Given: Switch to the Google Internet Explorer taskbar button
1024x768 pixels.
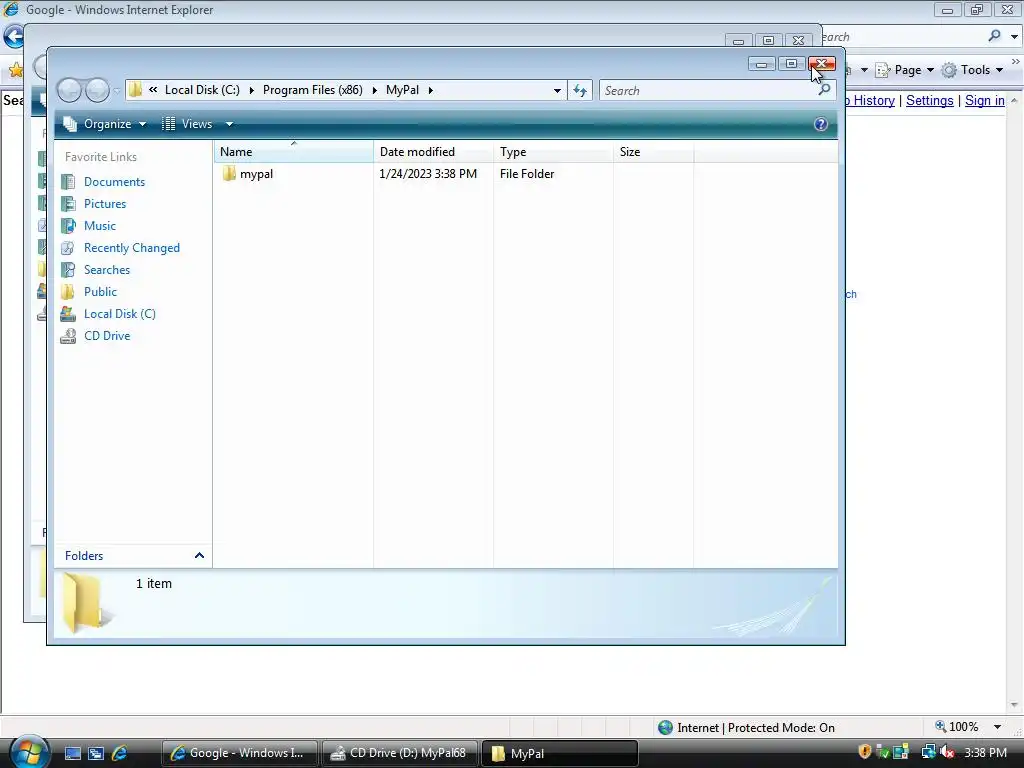Looking at the screenshot, I should pos(240,753).
